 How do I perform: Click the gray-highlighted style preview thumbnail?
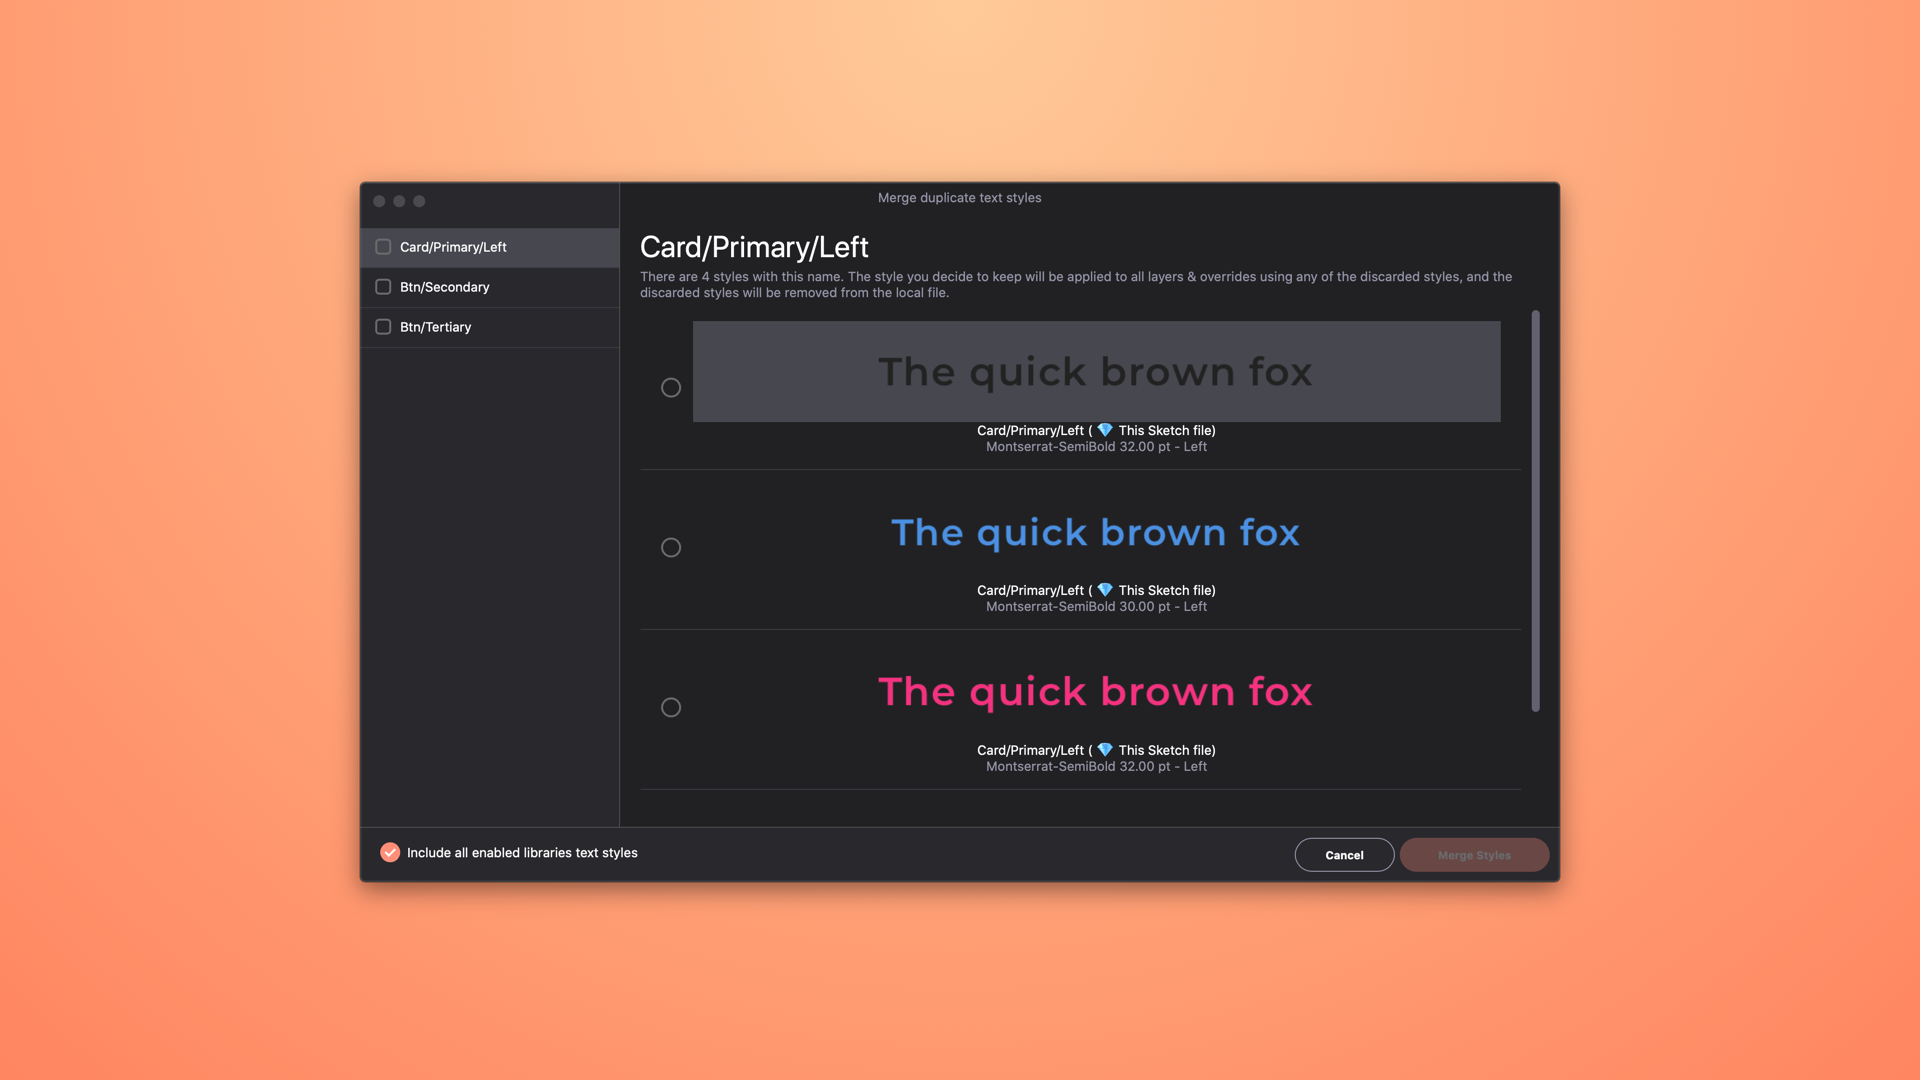pyautogui.click(x=1096, y=372)
